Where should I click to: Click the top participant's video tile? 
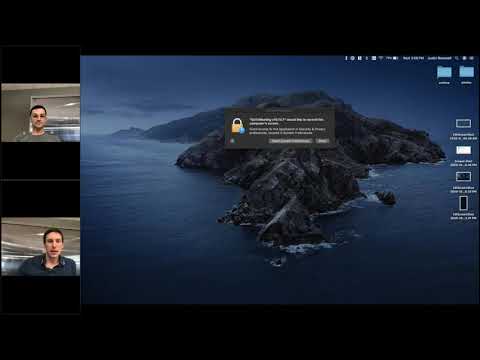tap(41, 113)
